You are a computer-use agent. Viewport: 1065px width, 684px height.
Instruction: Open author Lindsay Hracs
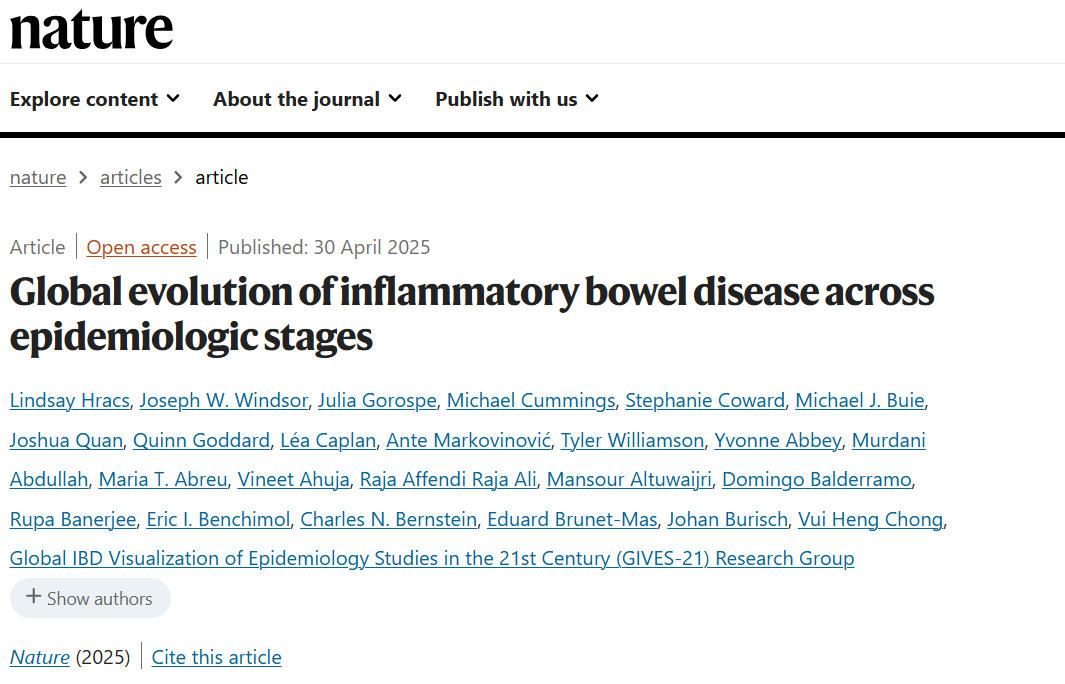tap(69, 401)
